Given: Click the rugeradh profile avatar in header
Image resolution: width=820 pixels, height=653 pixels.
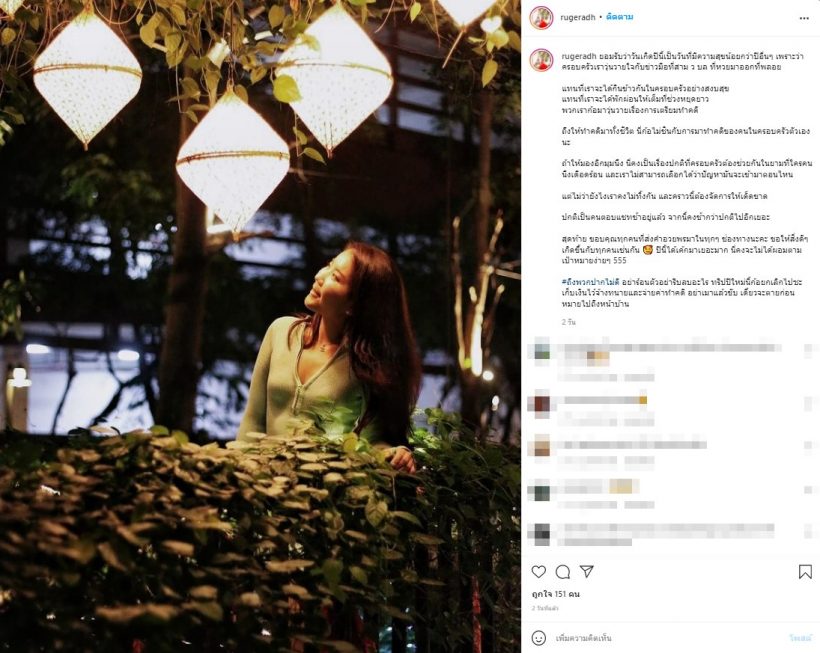Looking at the screenshot, I should point(541,17).
